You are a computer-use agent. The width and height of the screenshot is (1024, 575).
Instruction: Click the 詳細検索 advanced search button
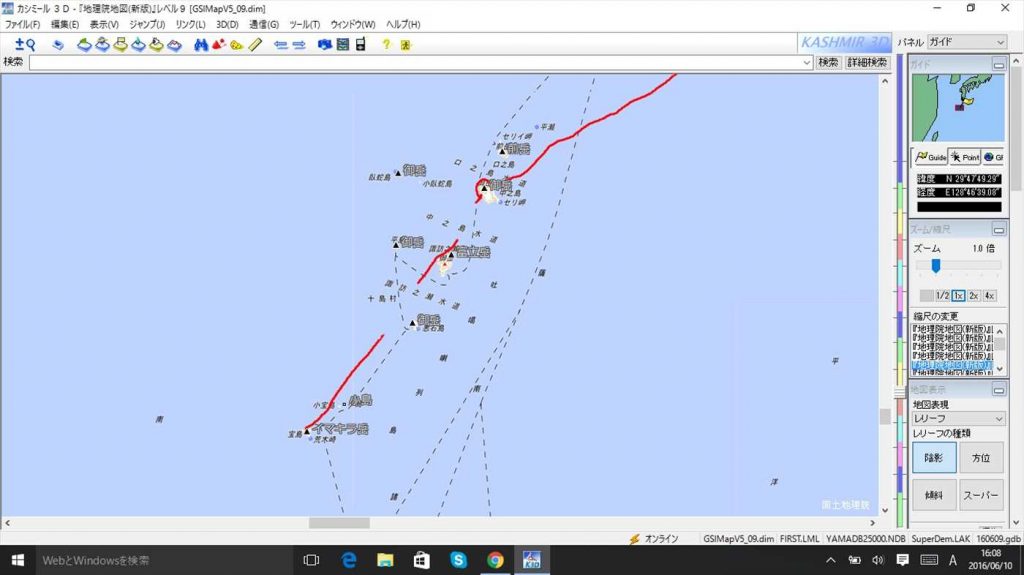coord(867,62)
